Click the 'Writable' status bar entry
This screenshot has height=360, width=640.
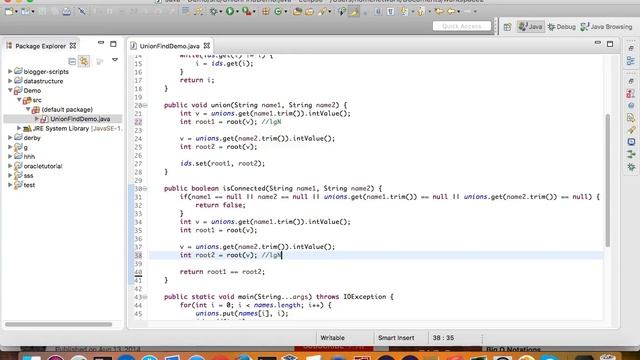pos(332,338)
